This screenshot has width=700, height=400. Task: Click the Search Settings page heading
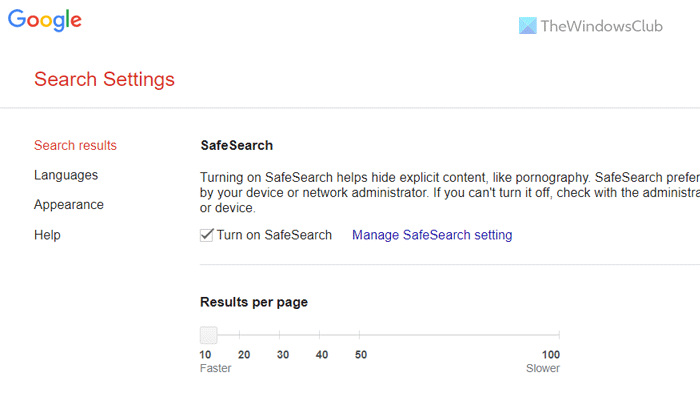point(104,79)
